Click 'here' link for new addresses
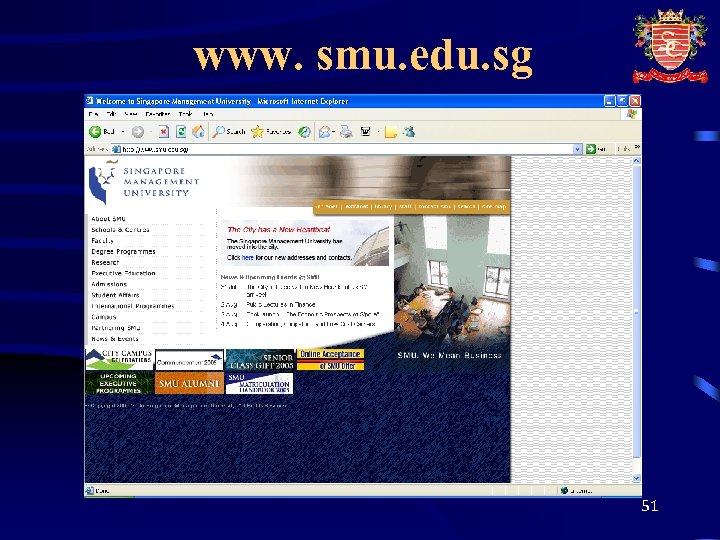The height and width of the screenshot is (540, 720). [248, 258]
